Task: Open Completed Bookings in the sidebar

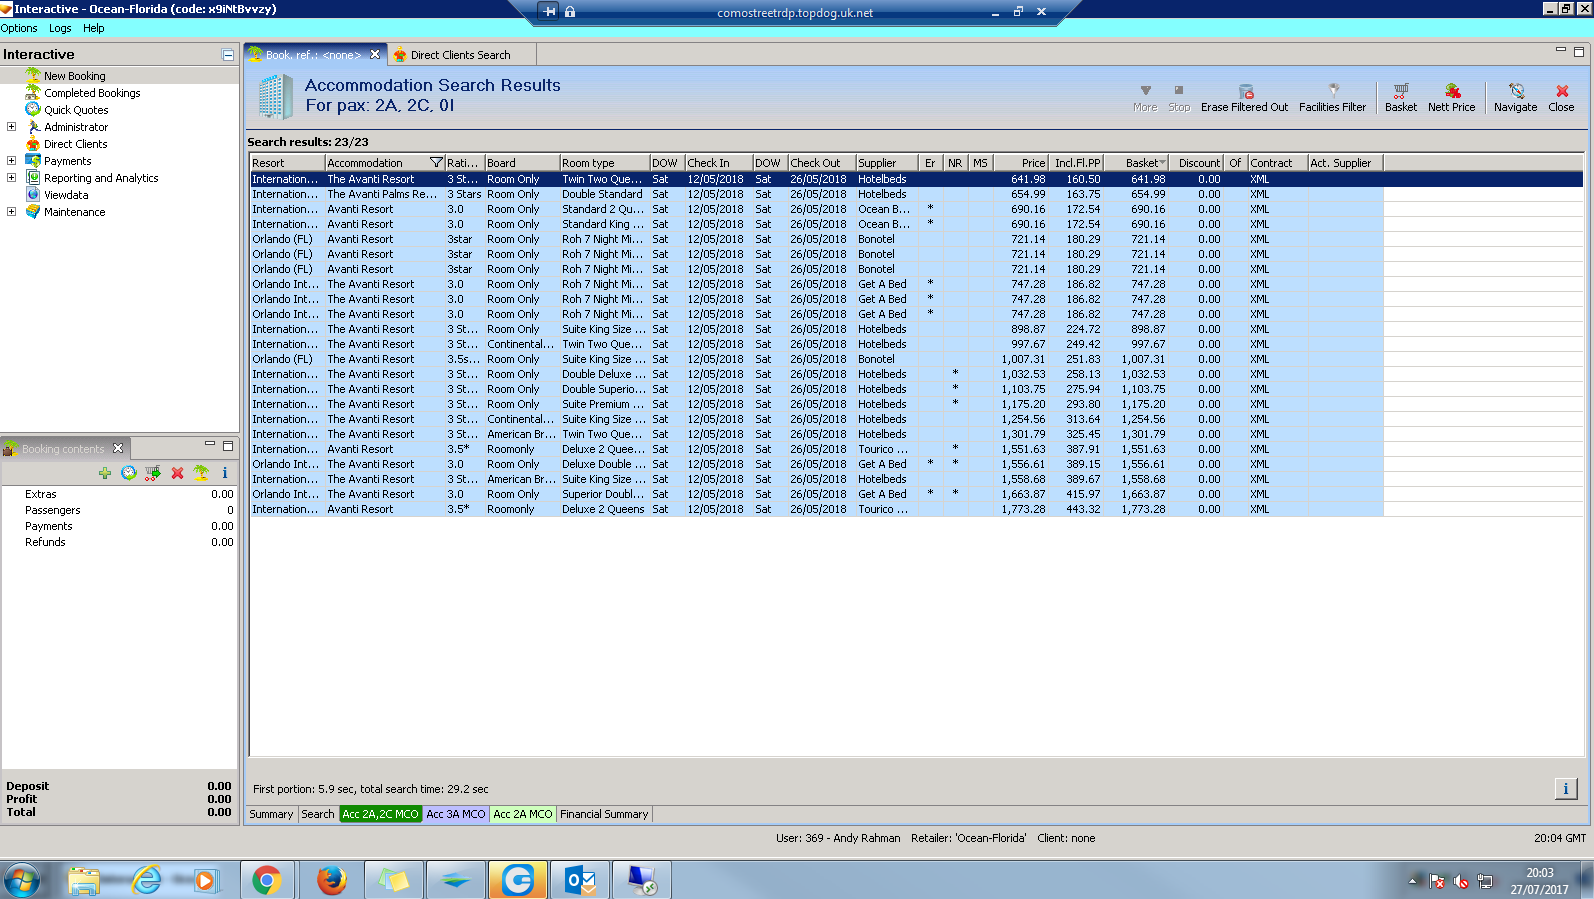Action: tap(92, 93)
